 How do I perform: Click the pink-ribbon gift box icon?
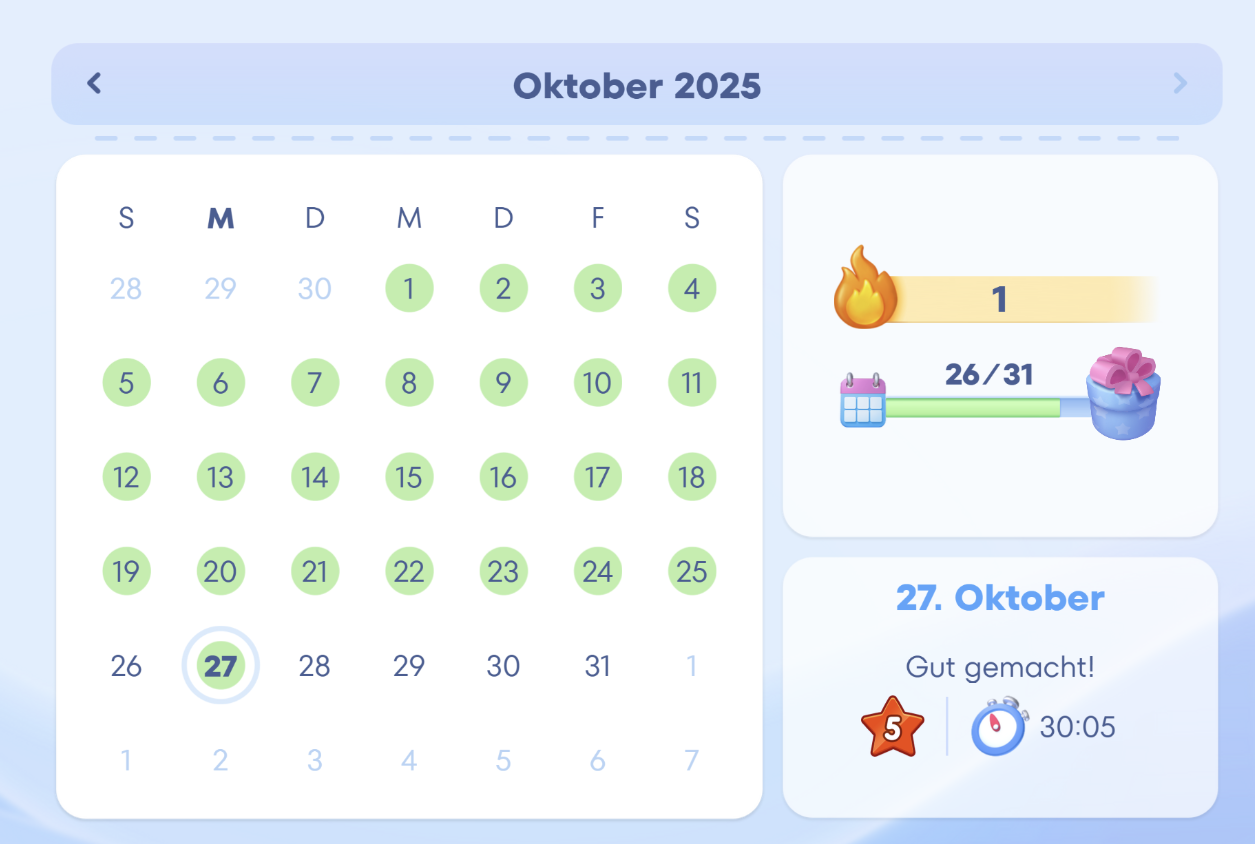click(1124, 393)
